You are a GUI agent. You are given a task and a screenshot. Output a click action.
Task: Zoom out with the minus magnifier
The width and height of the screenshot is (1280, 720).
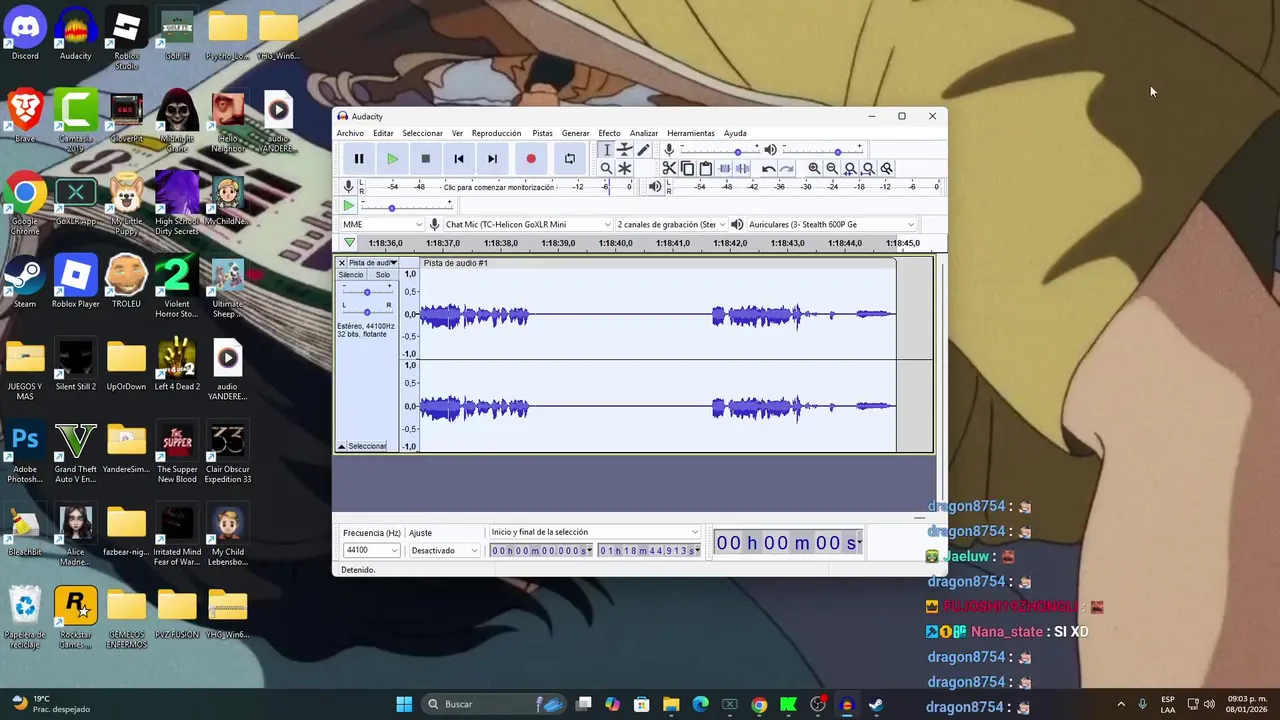pyautogui.click(x=832, y=168)
